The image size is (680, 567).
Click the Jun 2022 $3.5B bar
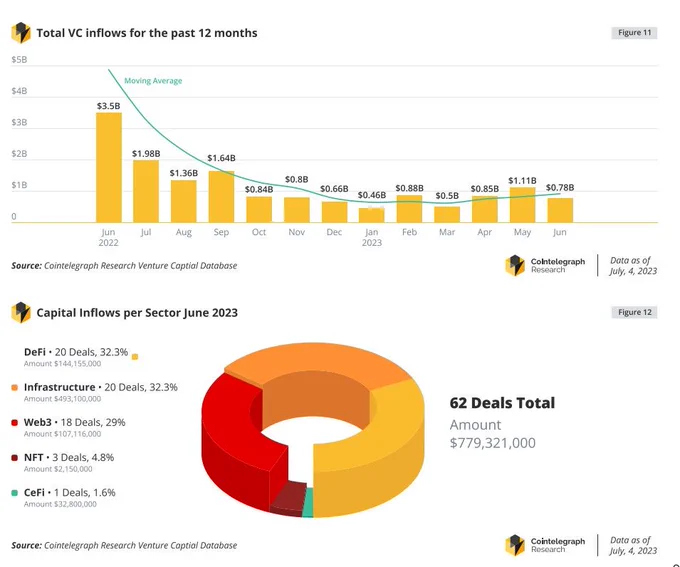click(x=108, y=167)
